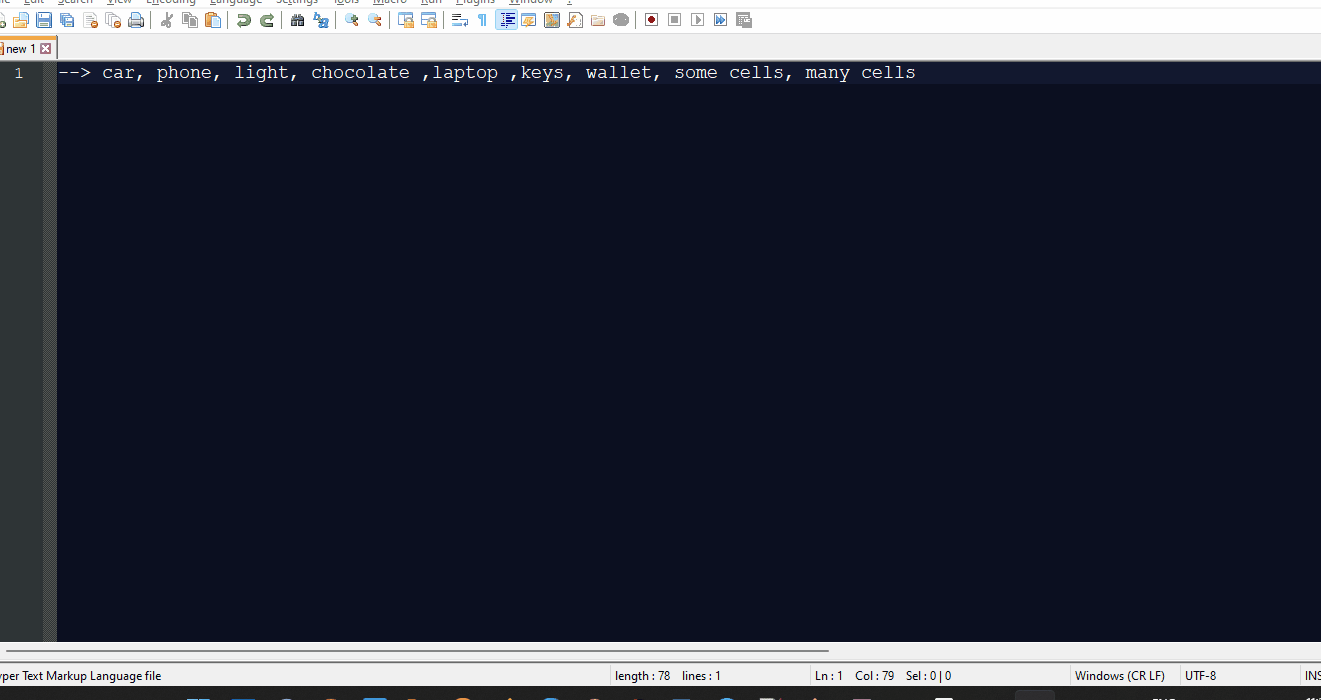The height and width of the screenshot is (700, 1321).
Task: Open the user defined language dialog icon
Action: coord(529,20)
